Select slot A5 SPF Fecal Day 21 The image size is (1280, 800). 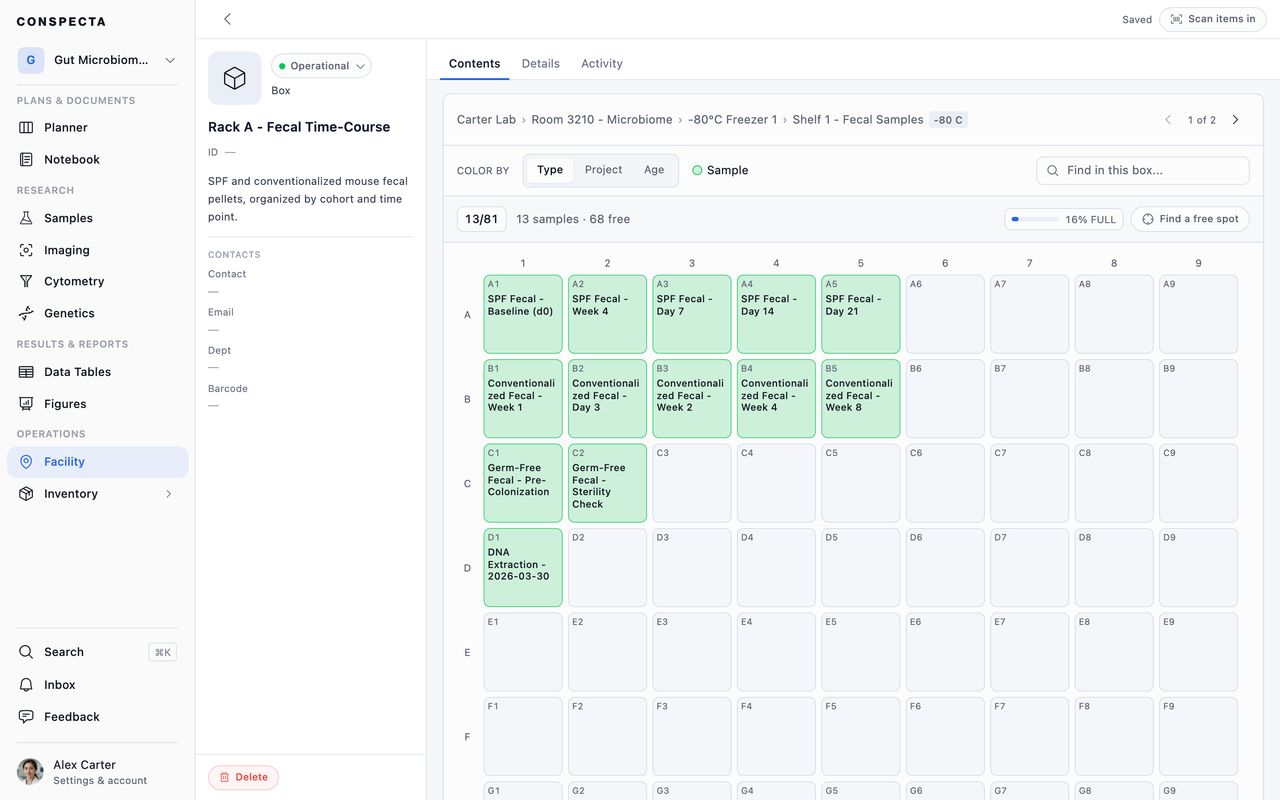click(861, 314)
